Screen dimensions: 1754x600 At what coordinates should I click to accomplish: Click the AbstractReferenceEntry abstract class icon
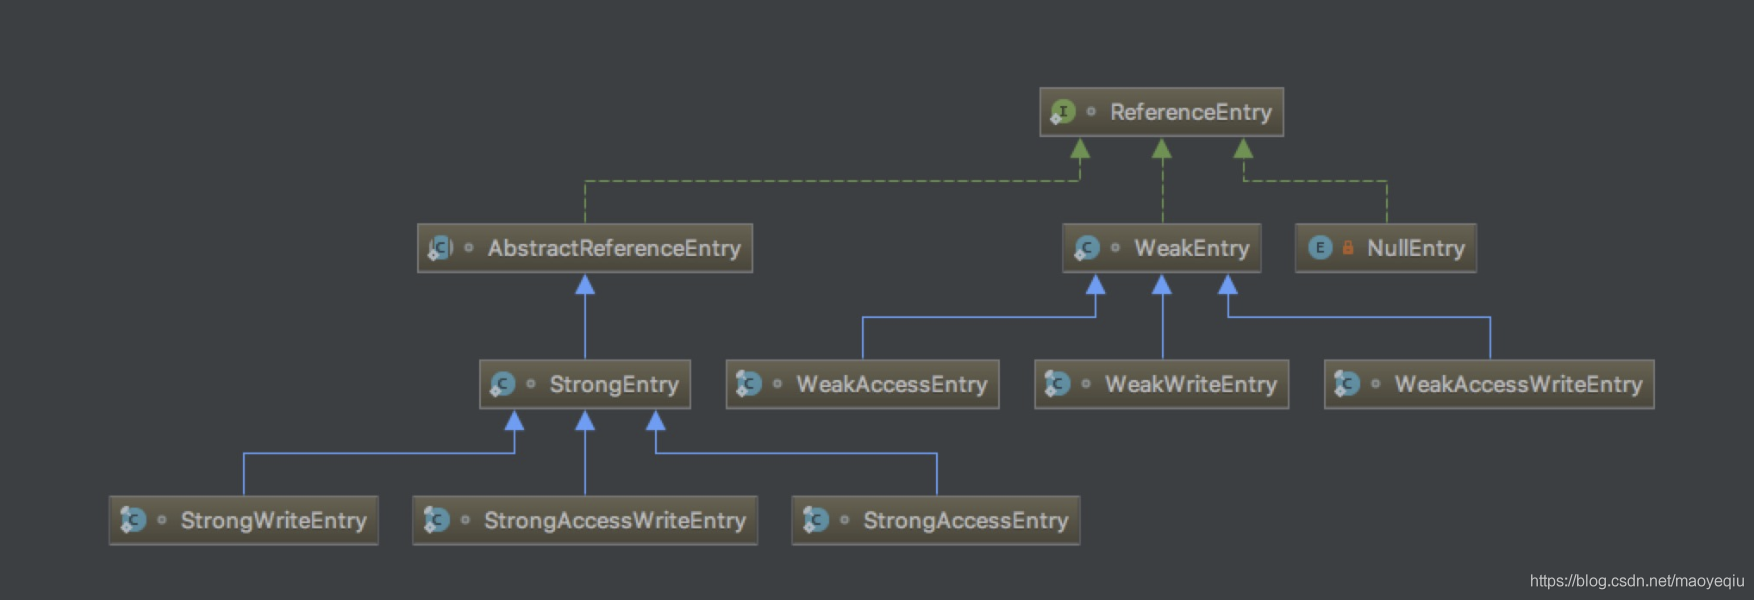[441, 248]
